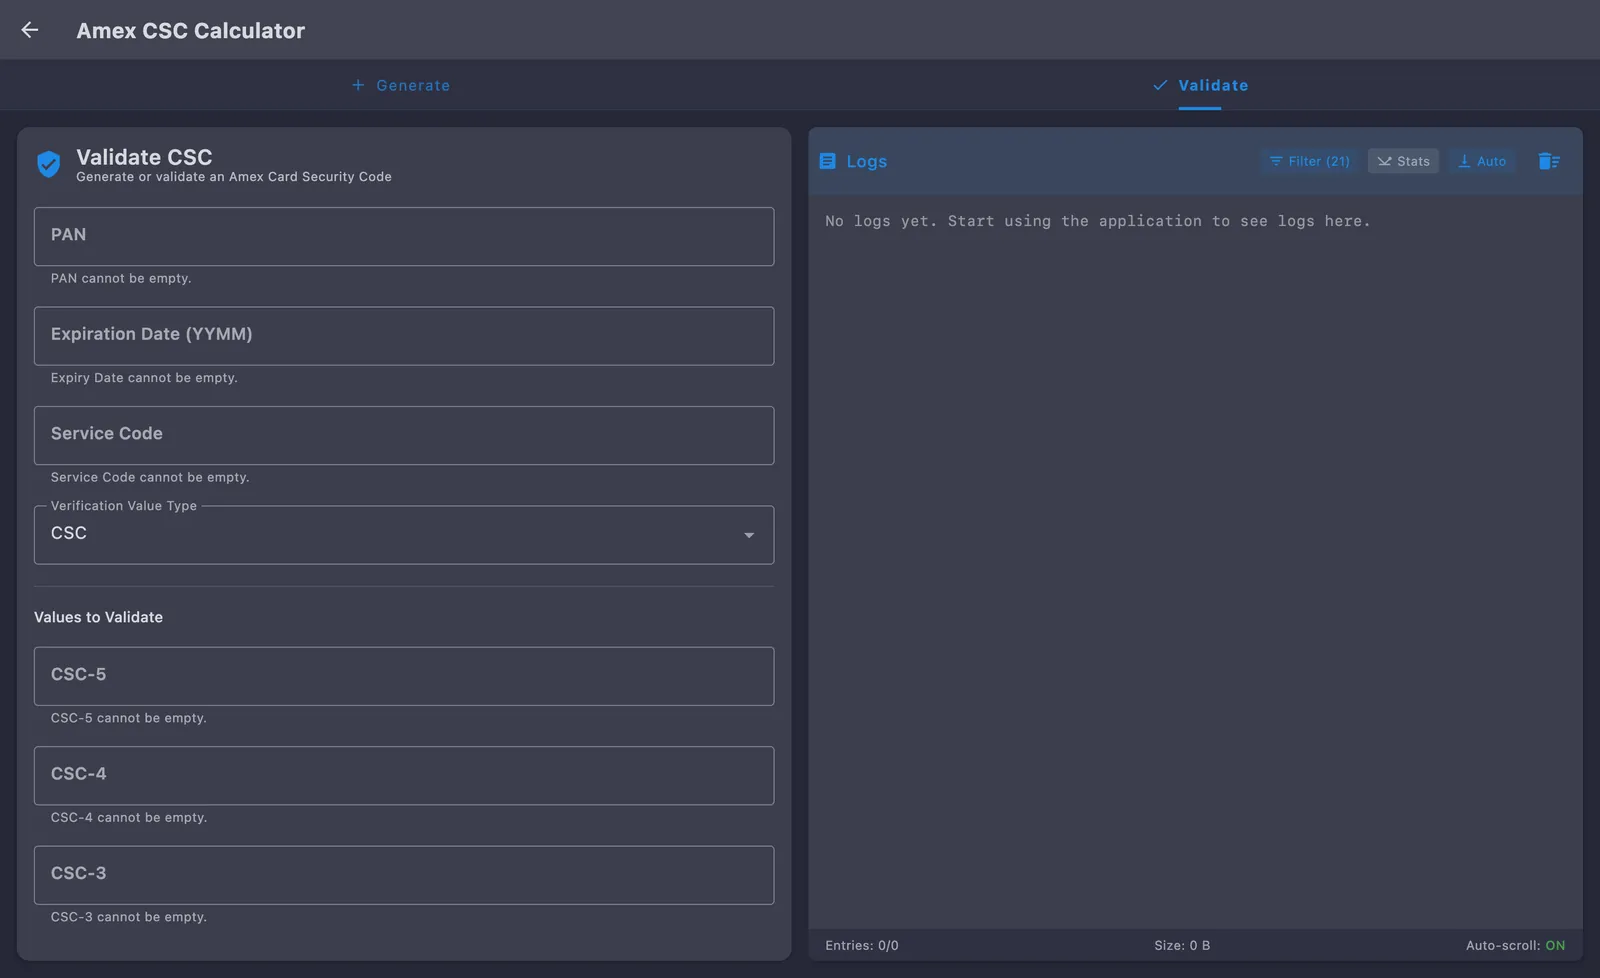
Task: Click the blue shield icon beside Validate CSC
Action: (48, 164)
